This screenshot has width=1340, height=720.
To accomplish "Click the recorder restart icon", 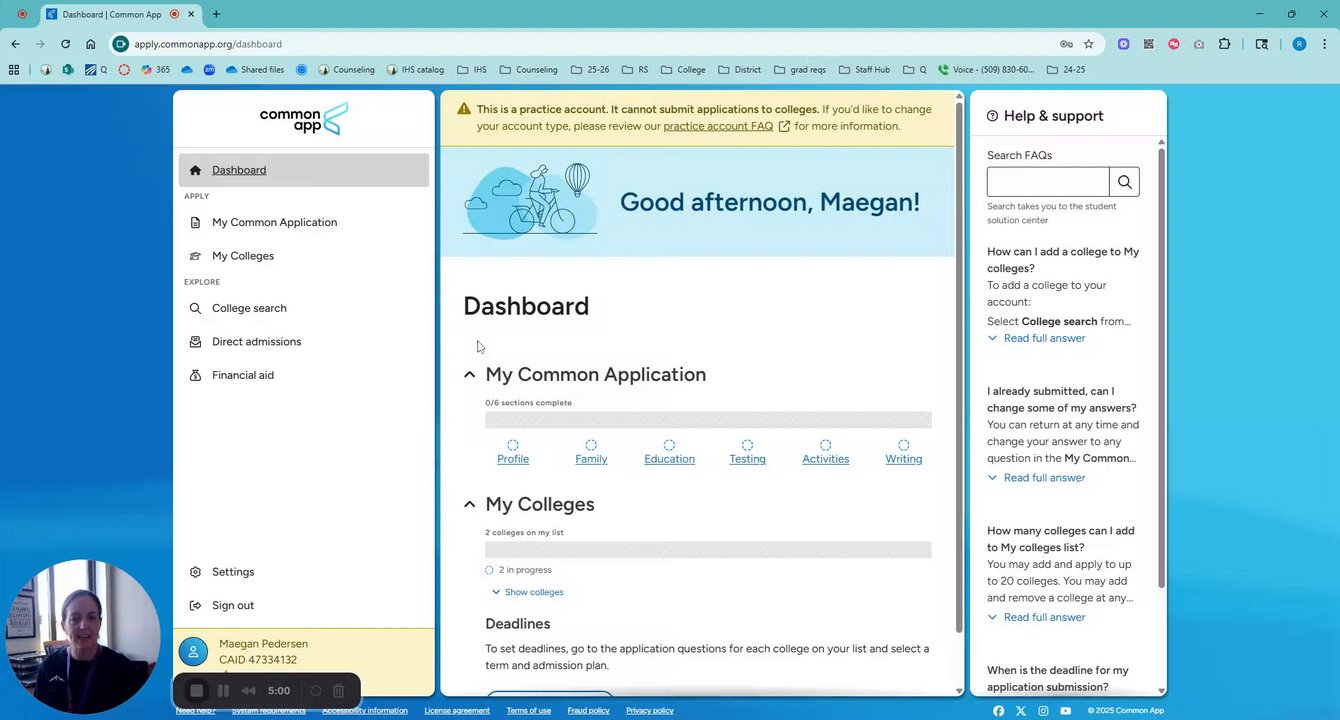I will tap(316, 691).
